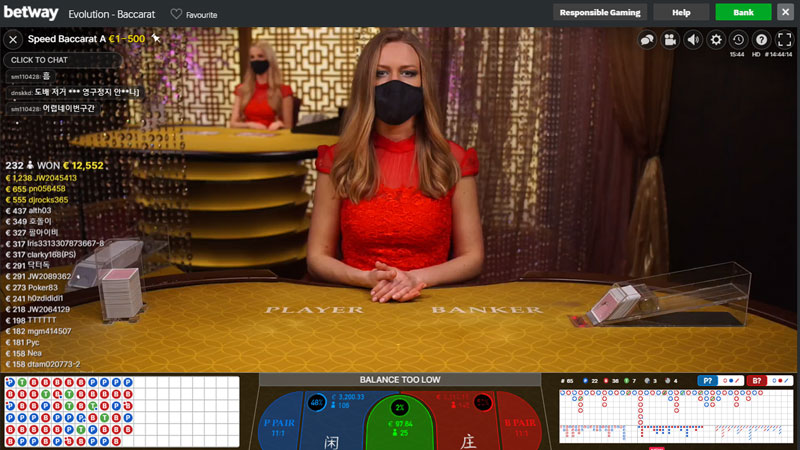Click the BALANCE TOO LOW banner
The height and width of the screenshot is (450, 800).
click(399, 380)
